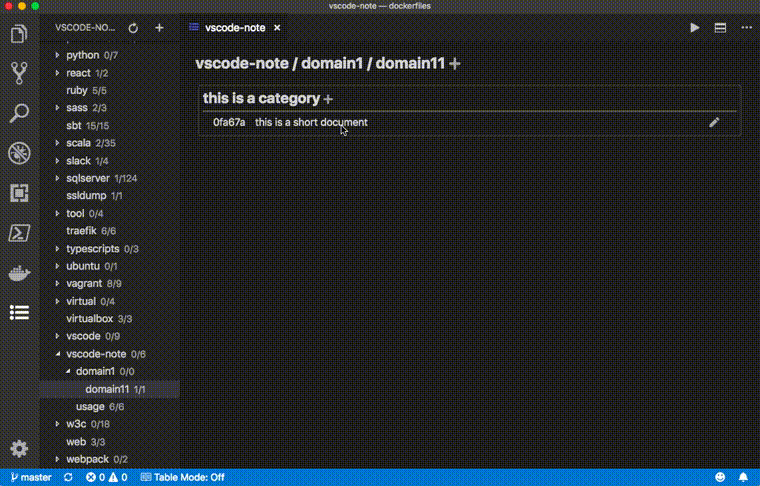Open errors and warnings count
Image resolution: width=760 pixels, height=486 pixels.
107,477
